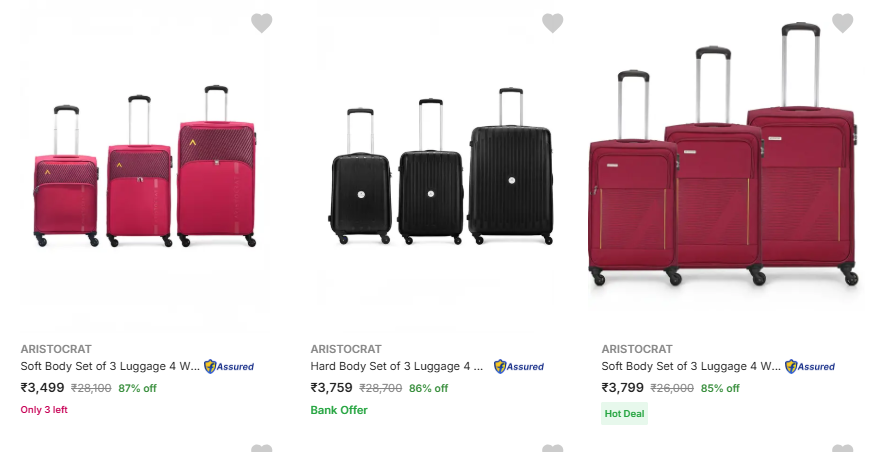Click the struck-through ₹28,100 price
The height and width of the screenshot is (452, 874).
point(91,388)
